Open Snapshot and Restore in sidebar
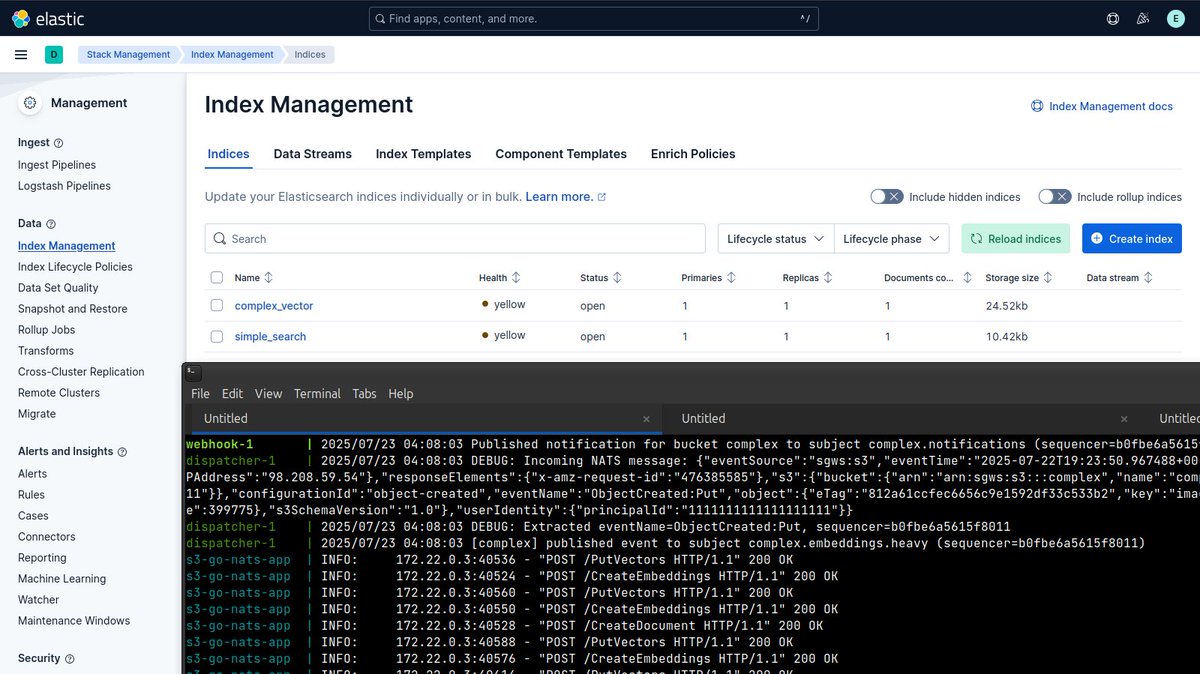The image size is (1200, 674). [x=73, y=309]
